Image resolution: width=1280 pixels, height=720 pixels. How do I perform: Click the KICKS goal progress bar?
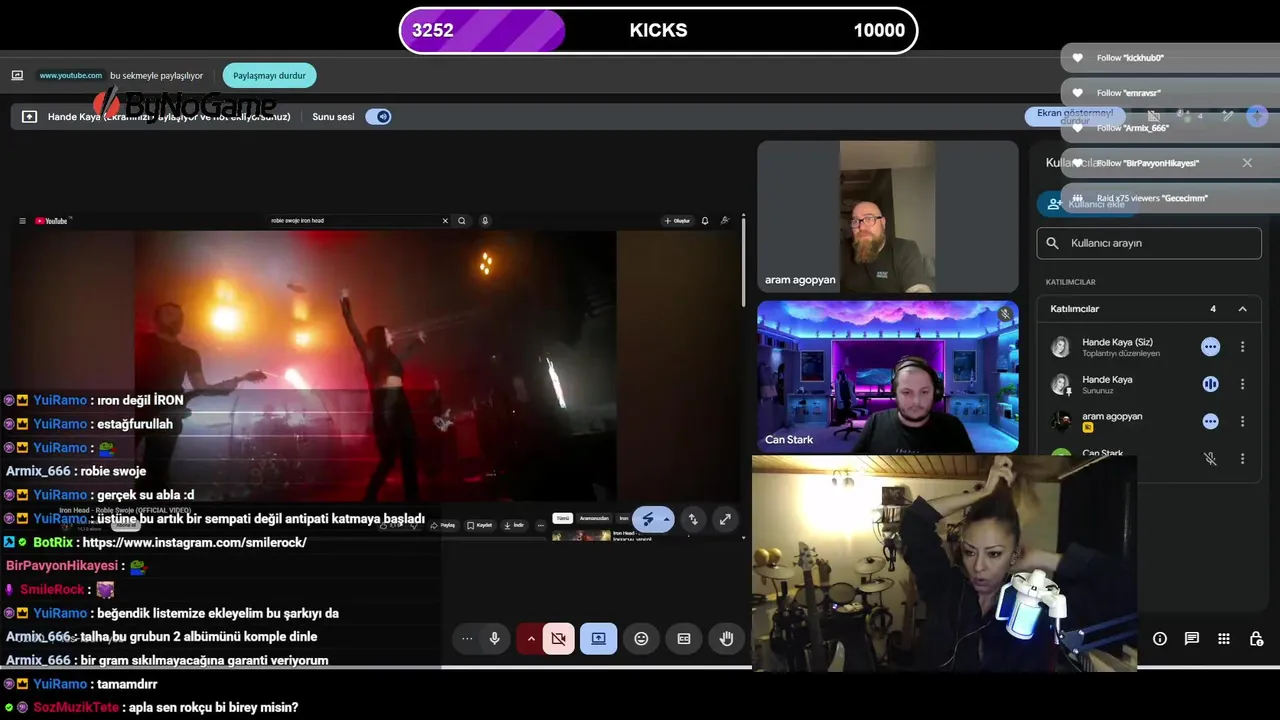pyautogui.click(x=658, y=30)
